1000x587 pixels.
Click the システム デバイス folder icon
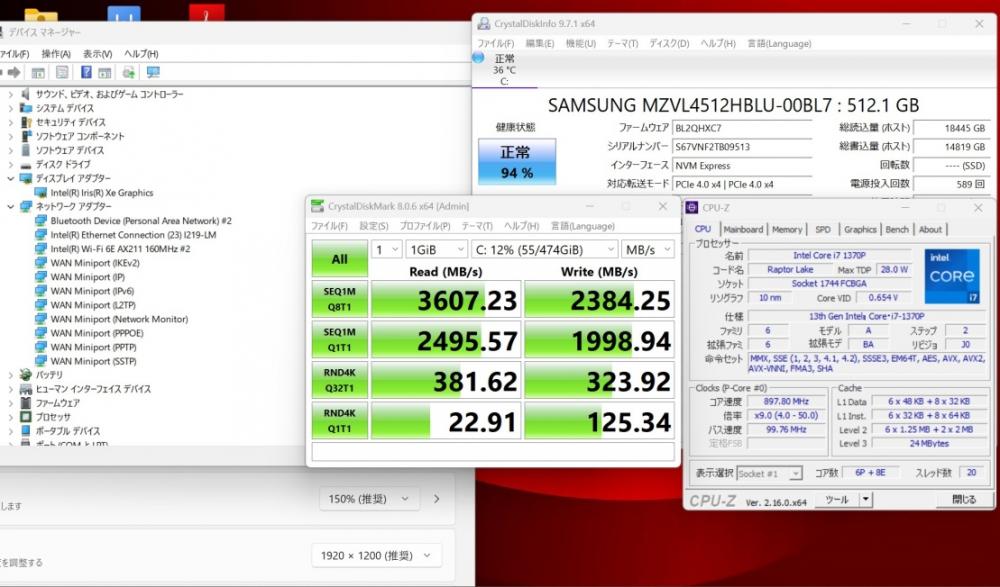click(x=26, y=108)
